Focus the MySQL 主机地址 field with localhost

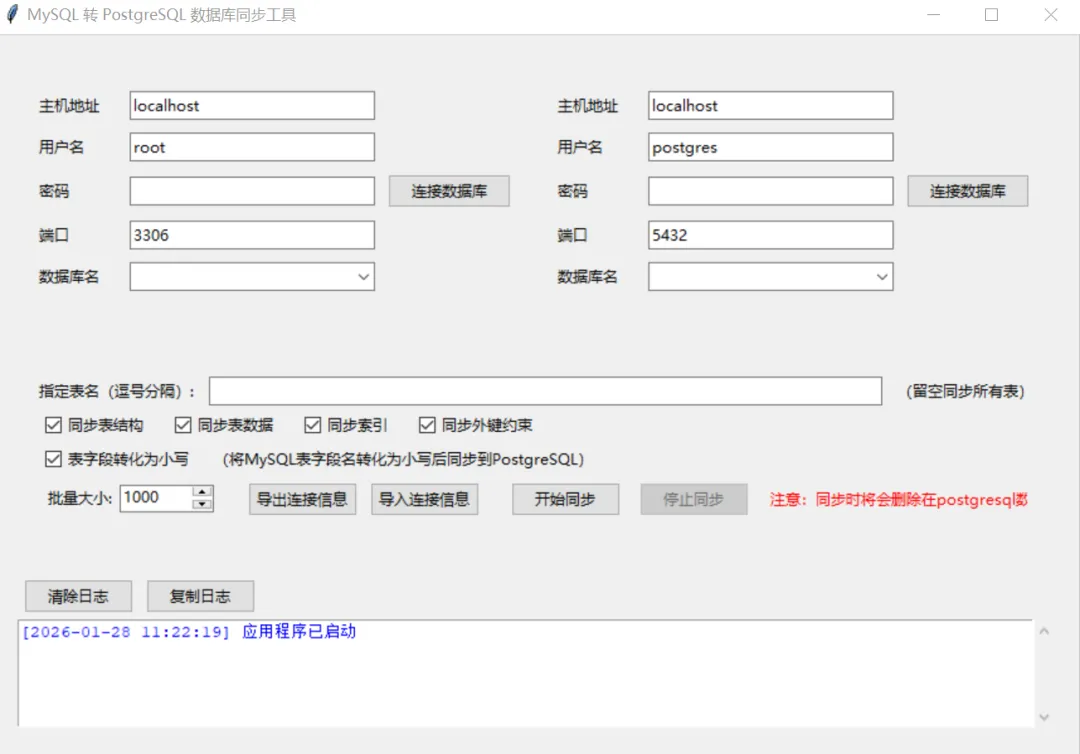[x=252, y=106]
